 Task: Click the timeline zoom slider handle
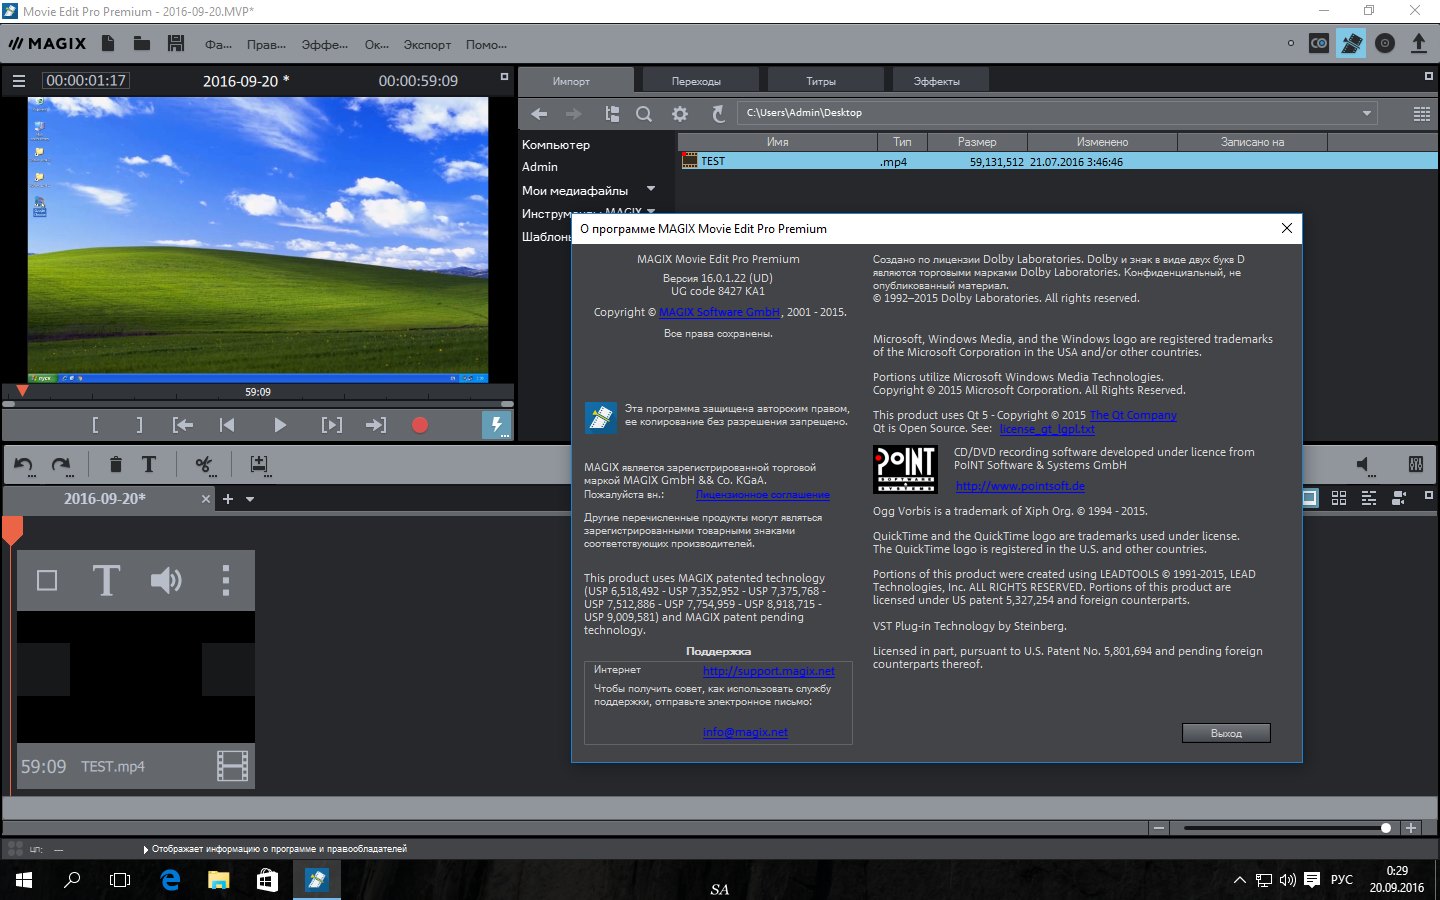tap(1385, 828)
